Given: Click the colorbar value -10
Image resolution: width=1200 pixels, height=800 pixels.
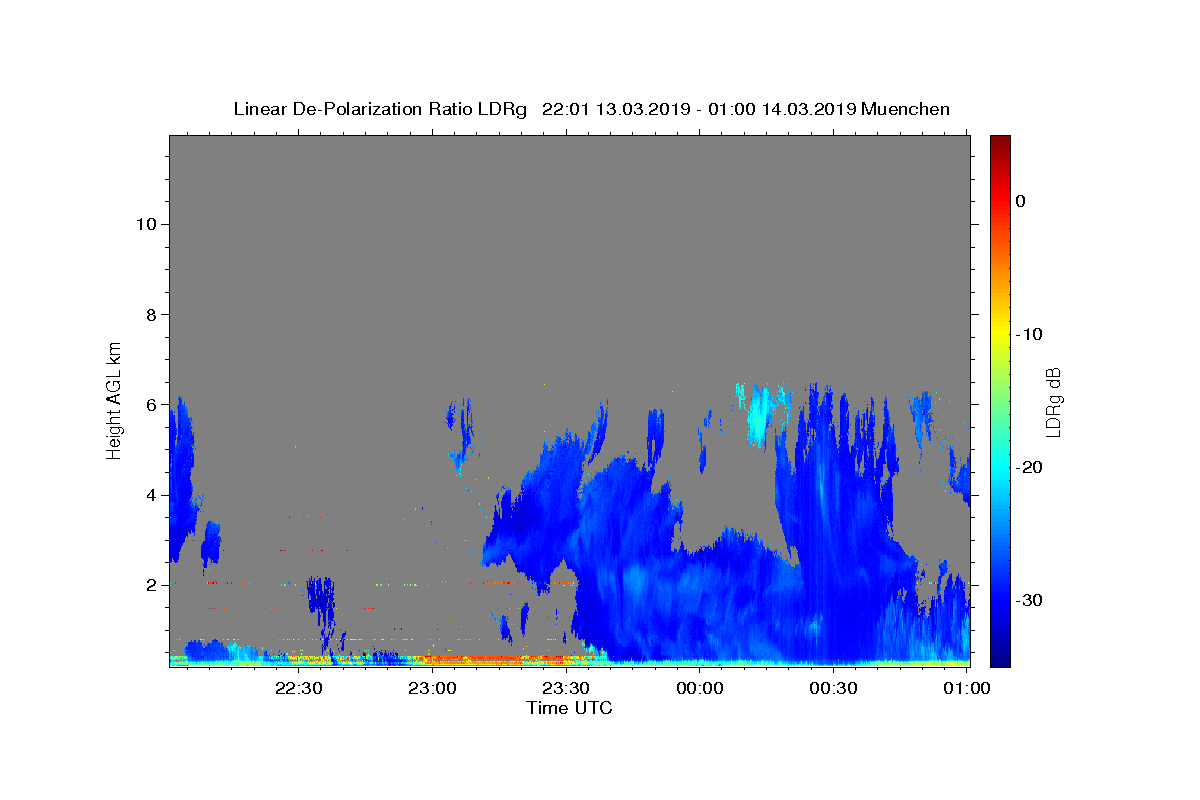Looking at the screenshot, I should point(1029,334).
